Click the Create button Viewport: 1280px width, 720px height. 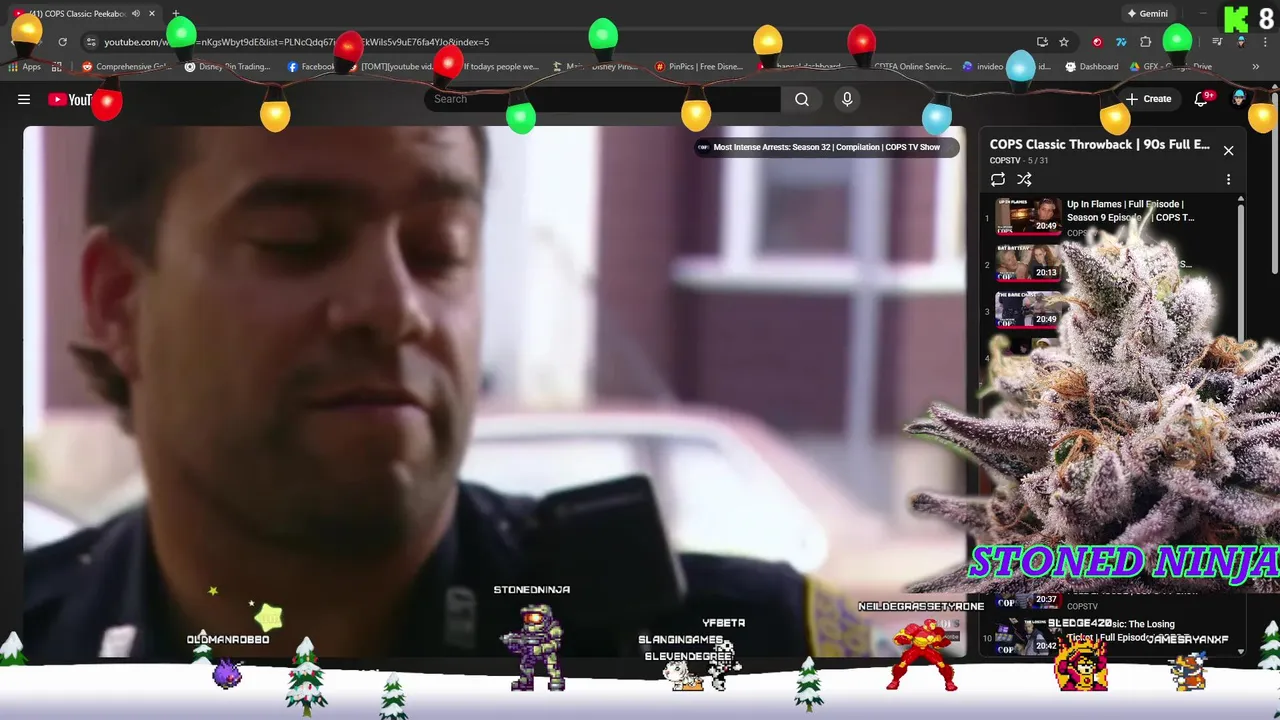pos(1148,99)
